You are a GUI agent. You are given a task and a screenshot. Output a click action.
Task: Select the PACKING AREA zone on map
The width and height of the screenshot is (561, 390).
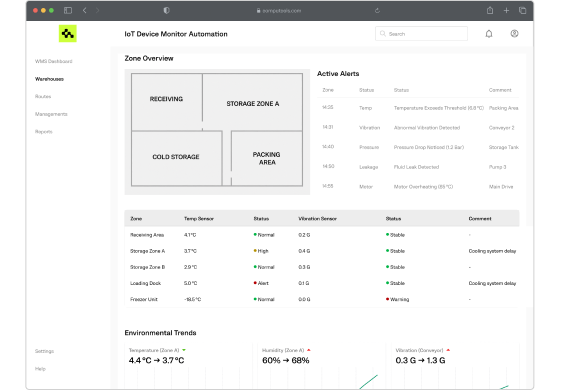tap(267, 158)
